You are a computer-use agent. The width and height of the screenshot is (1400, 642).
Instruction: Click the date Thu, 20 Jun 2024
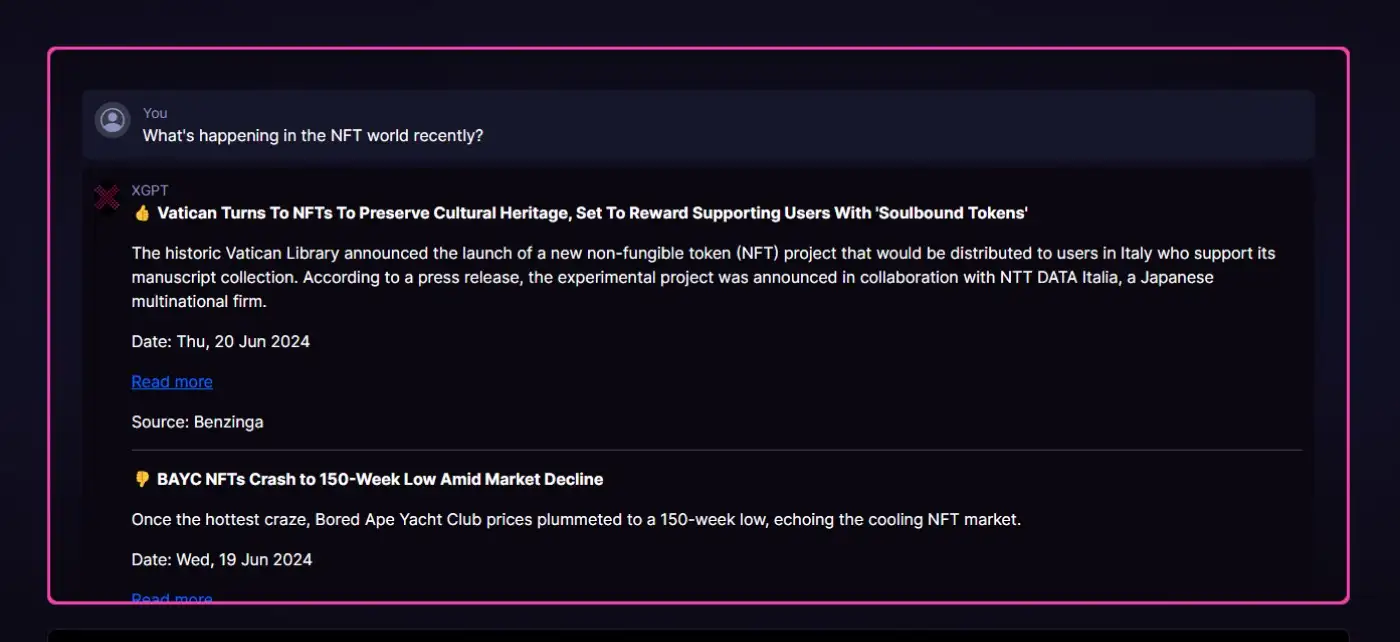pos(220,341)
